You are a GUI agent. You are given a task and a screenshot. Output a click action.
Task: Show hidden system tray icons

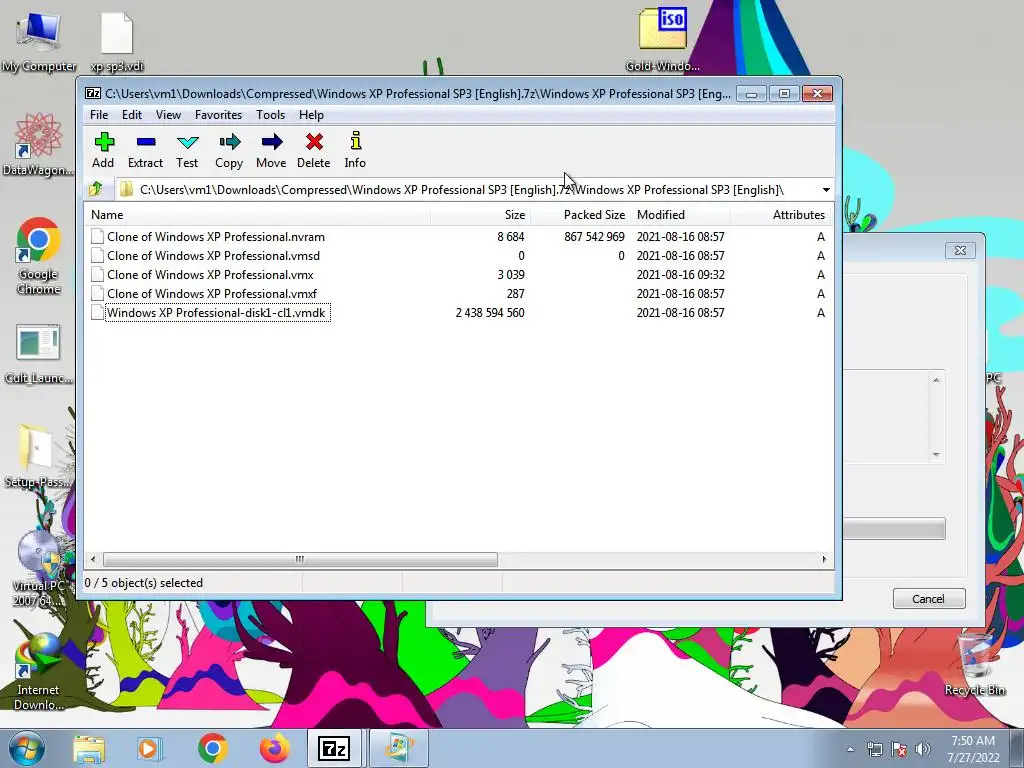tap(850, 749)
